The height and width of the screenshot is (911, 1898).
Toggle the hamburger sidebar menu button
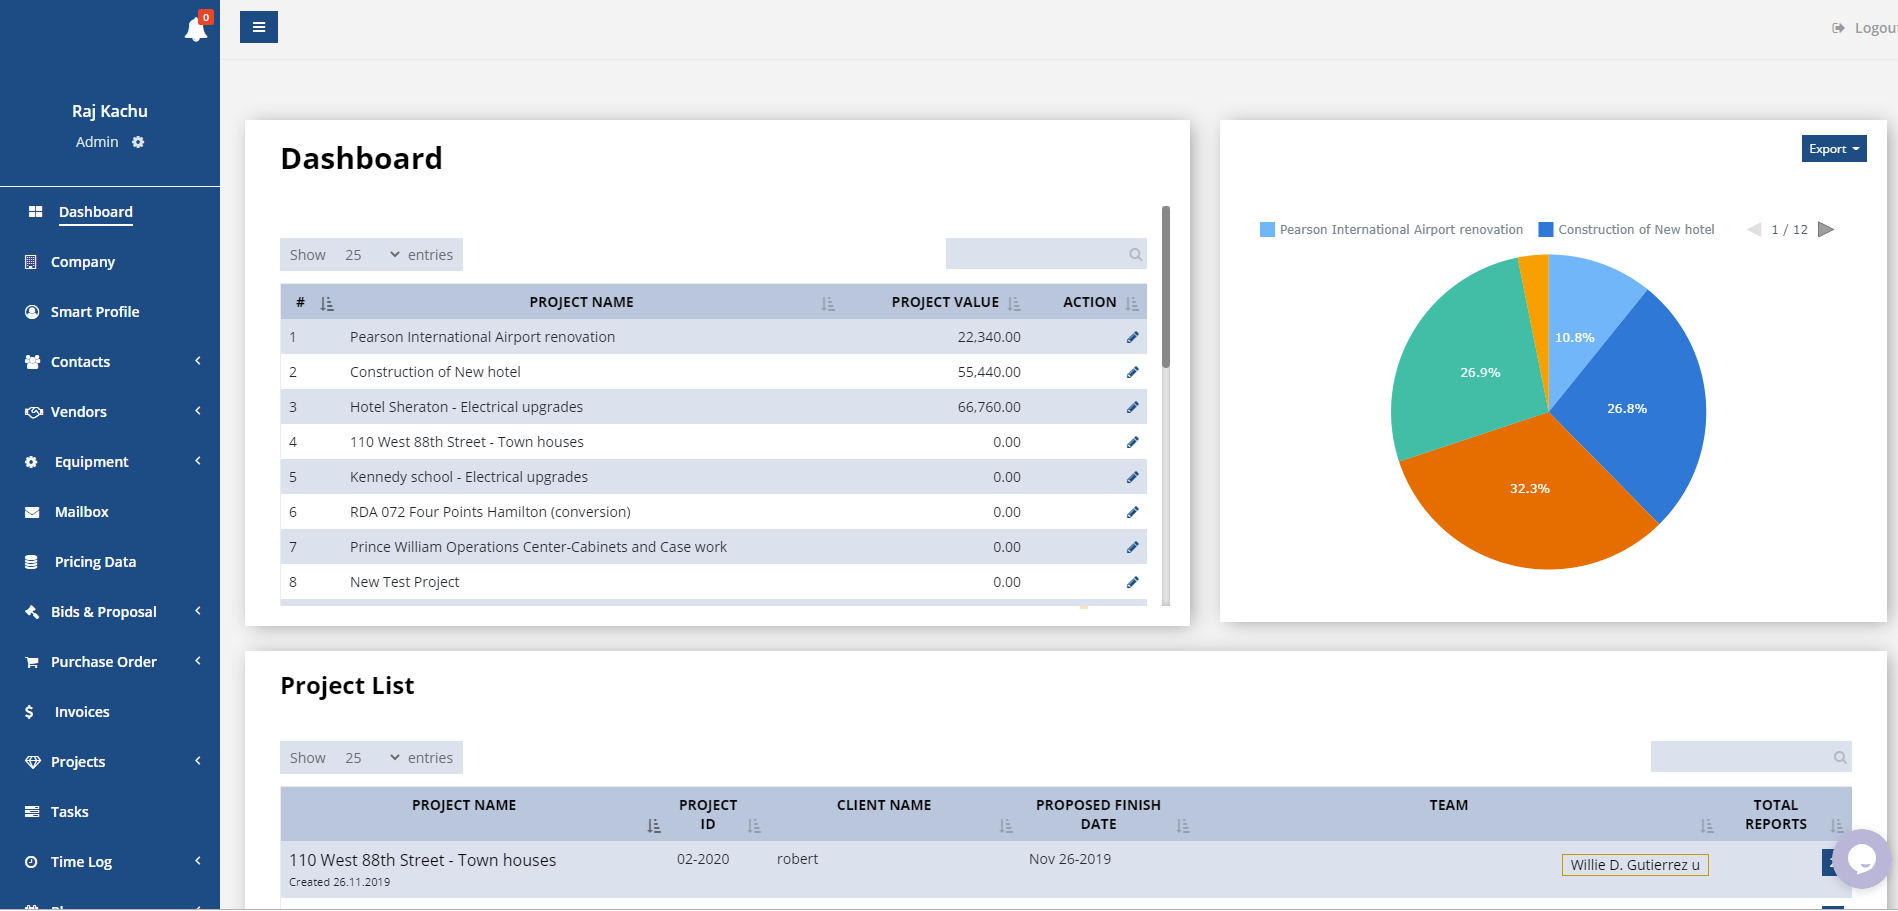pyautogui.click(x=259, y=27)
